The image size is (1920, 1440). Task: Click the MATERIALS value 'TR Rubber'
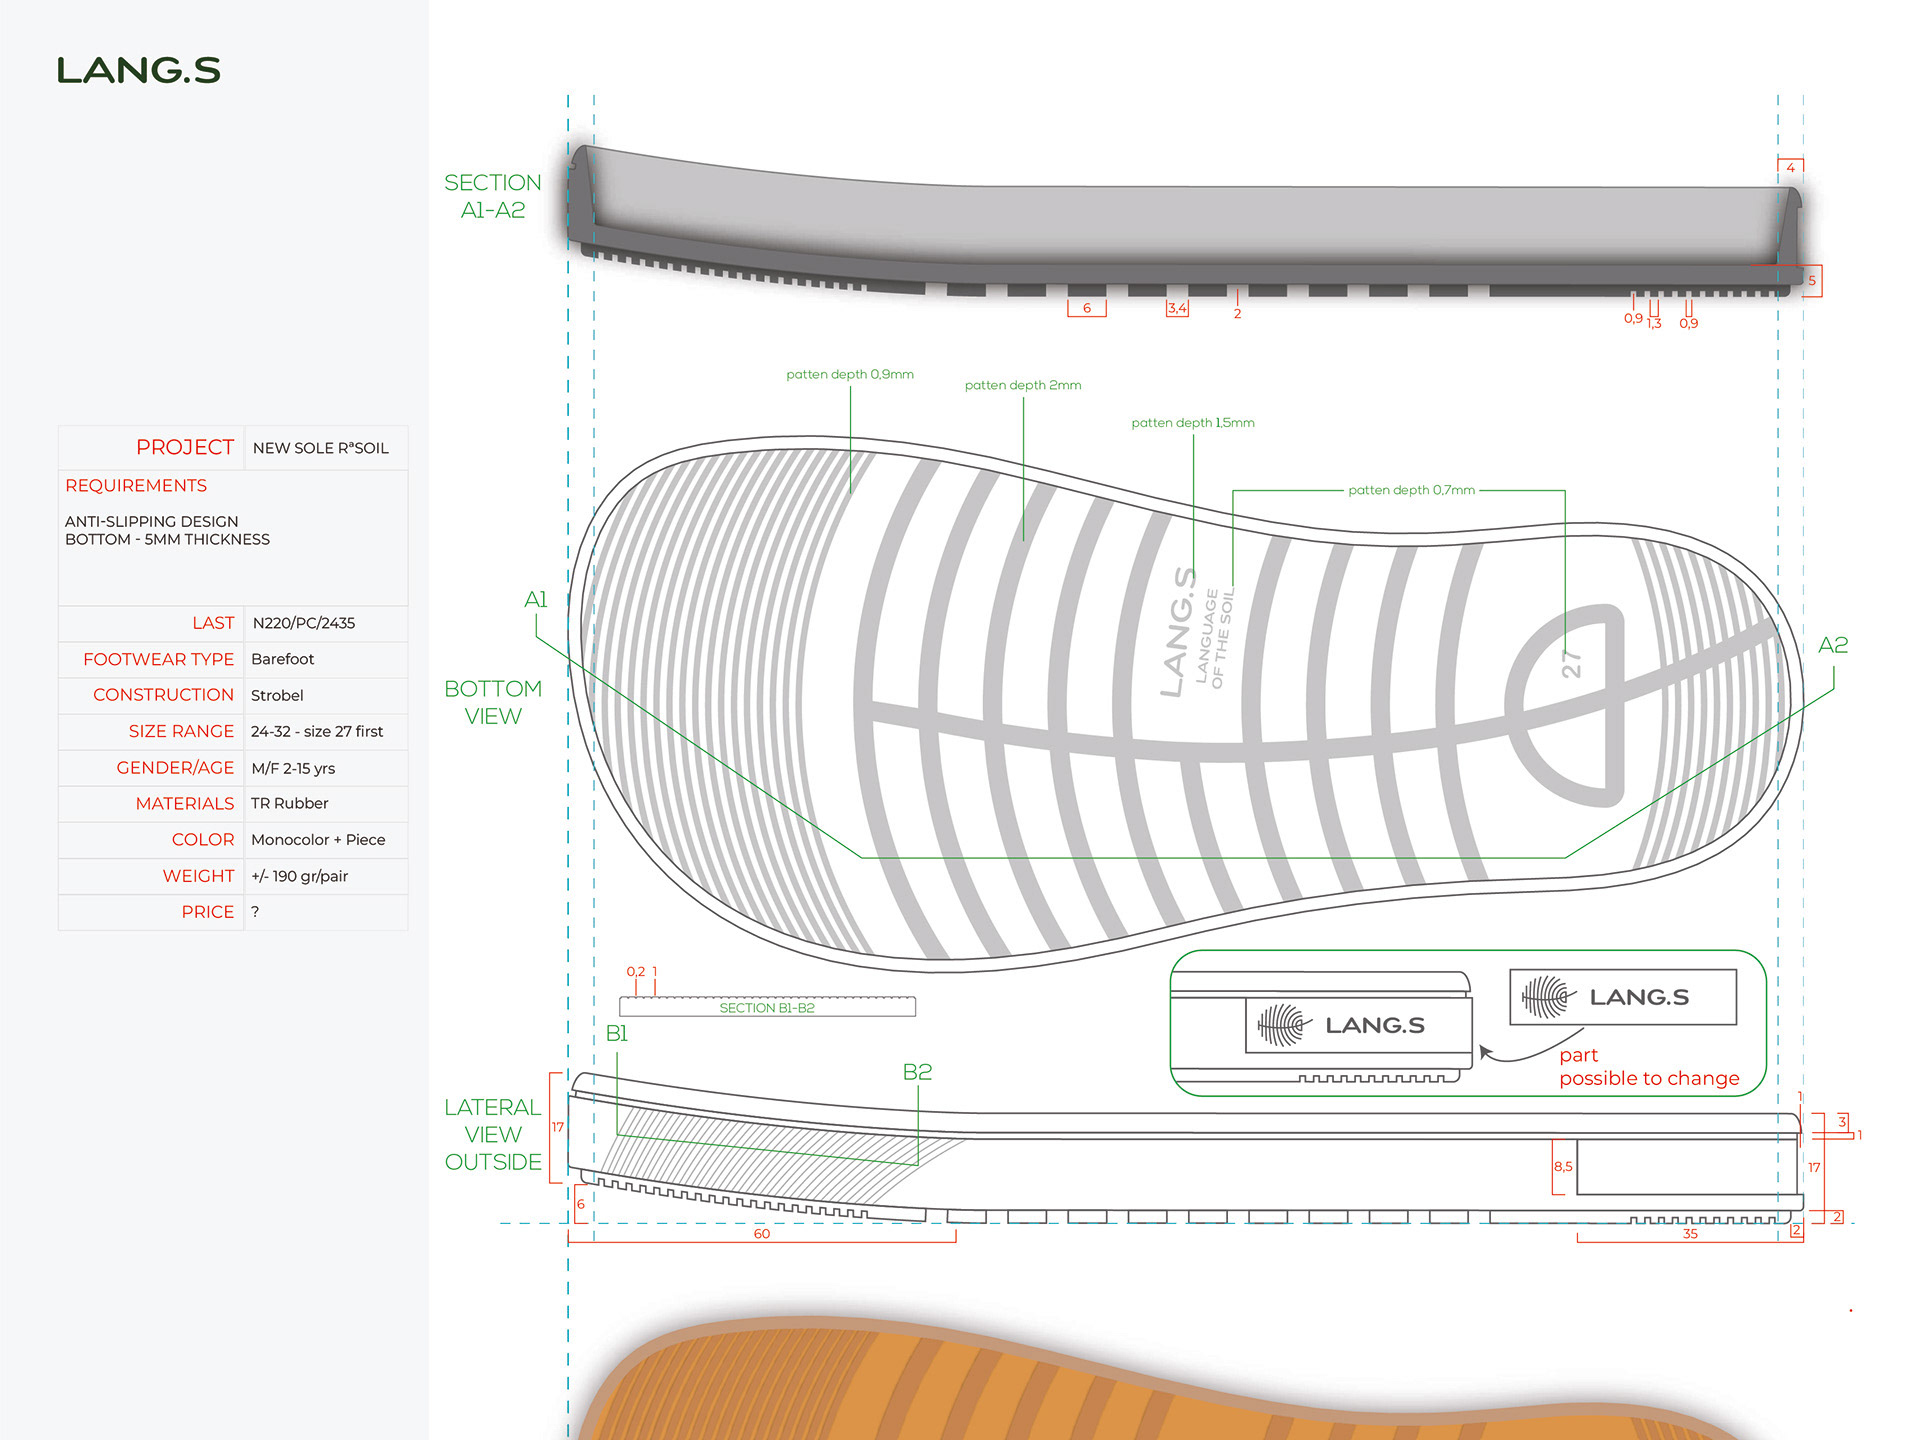289,804
